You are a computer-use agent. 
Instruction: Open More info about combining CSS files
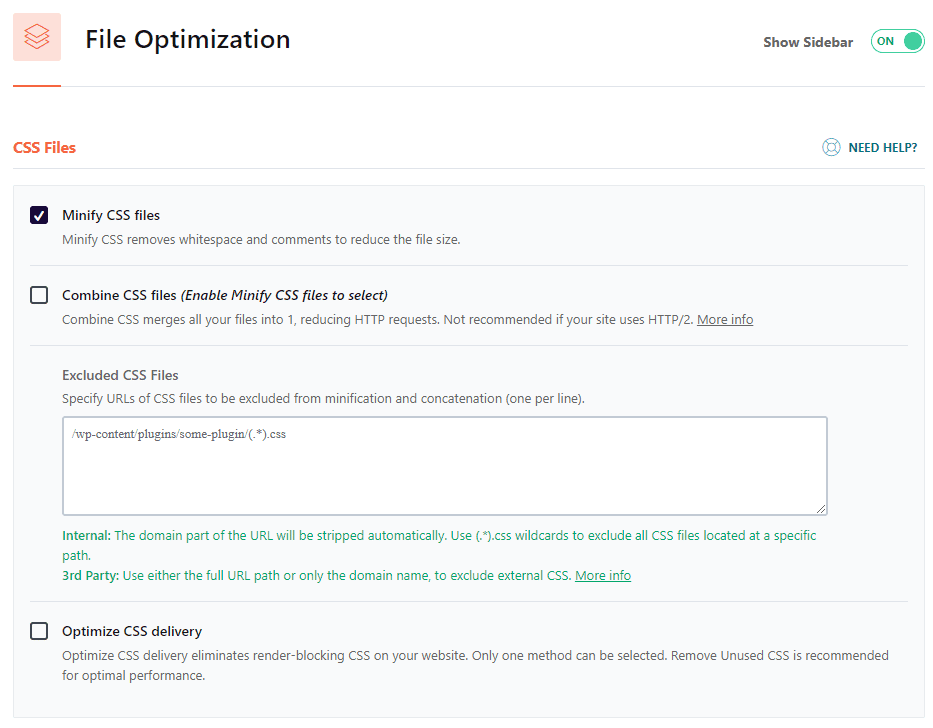[724, 319]
